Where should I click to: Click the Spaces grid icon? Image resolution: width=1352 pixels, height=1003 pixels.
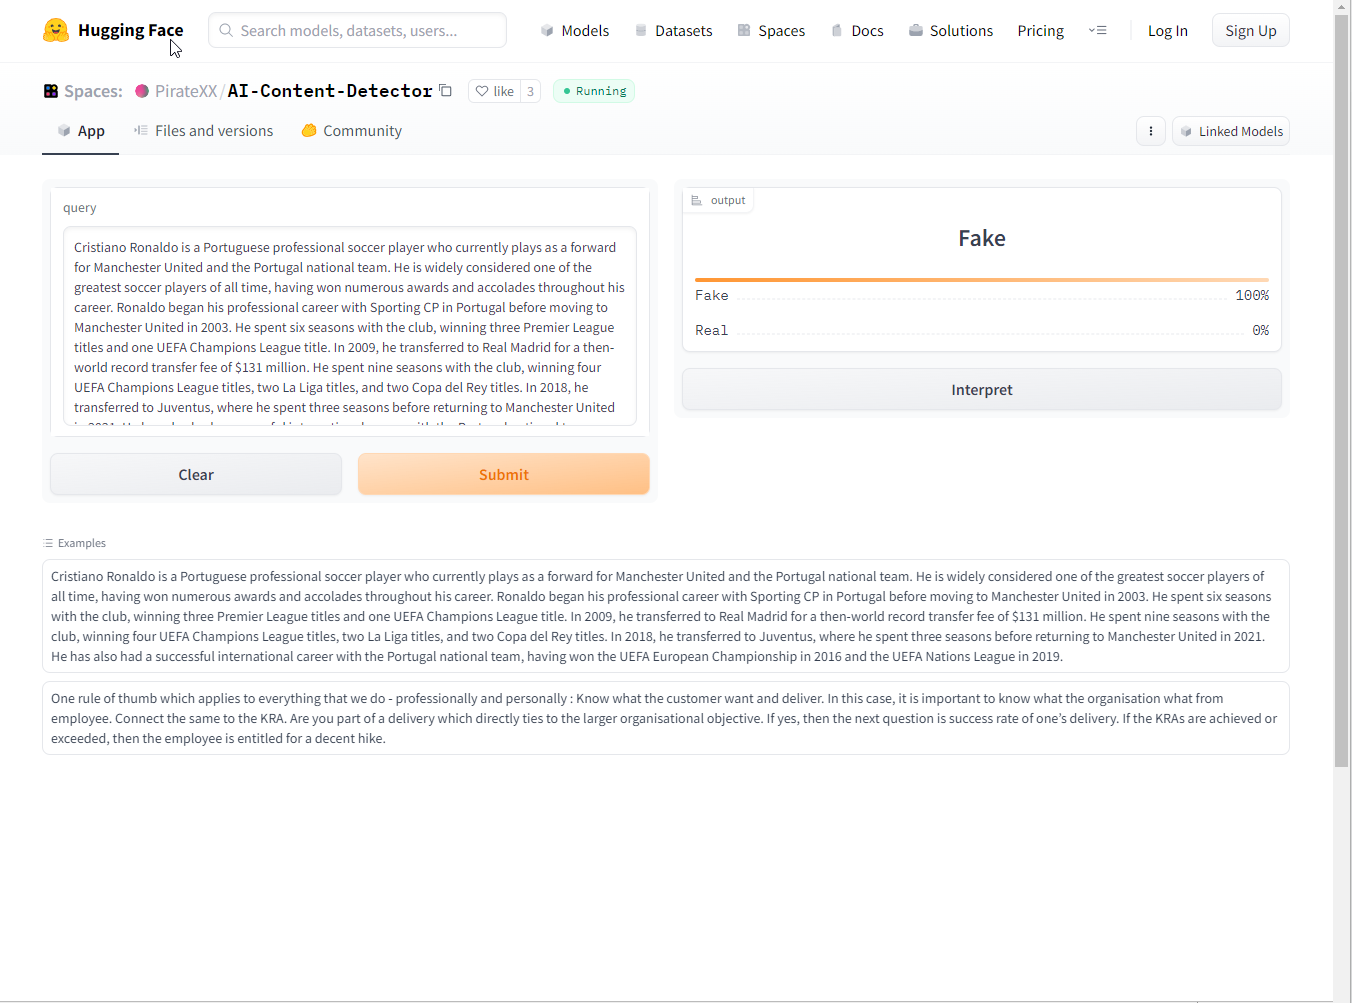coord(51,91)
